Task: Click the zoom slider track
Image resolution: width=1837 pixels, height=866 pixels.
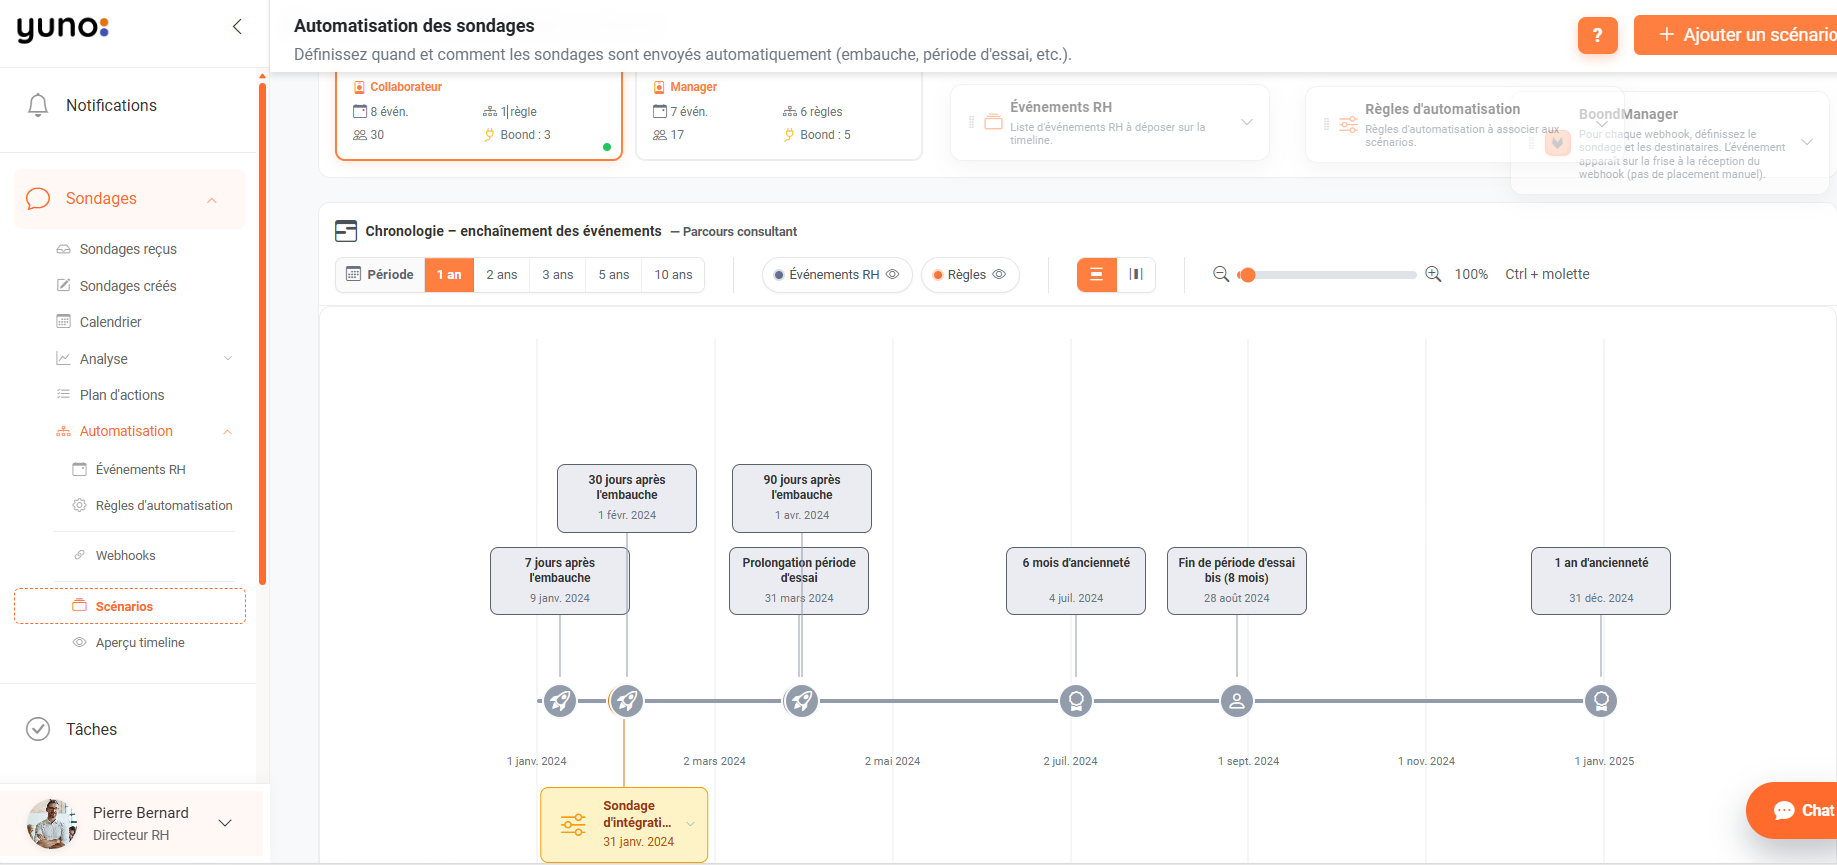Action: (x=1327, y=275)
